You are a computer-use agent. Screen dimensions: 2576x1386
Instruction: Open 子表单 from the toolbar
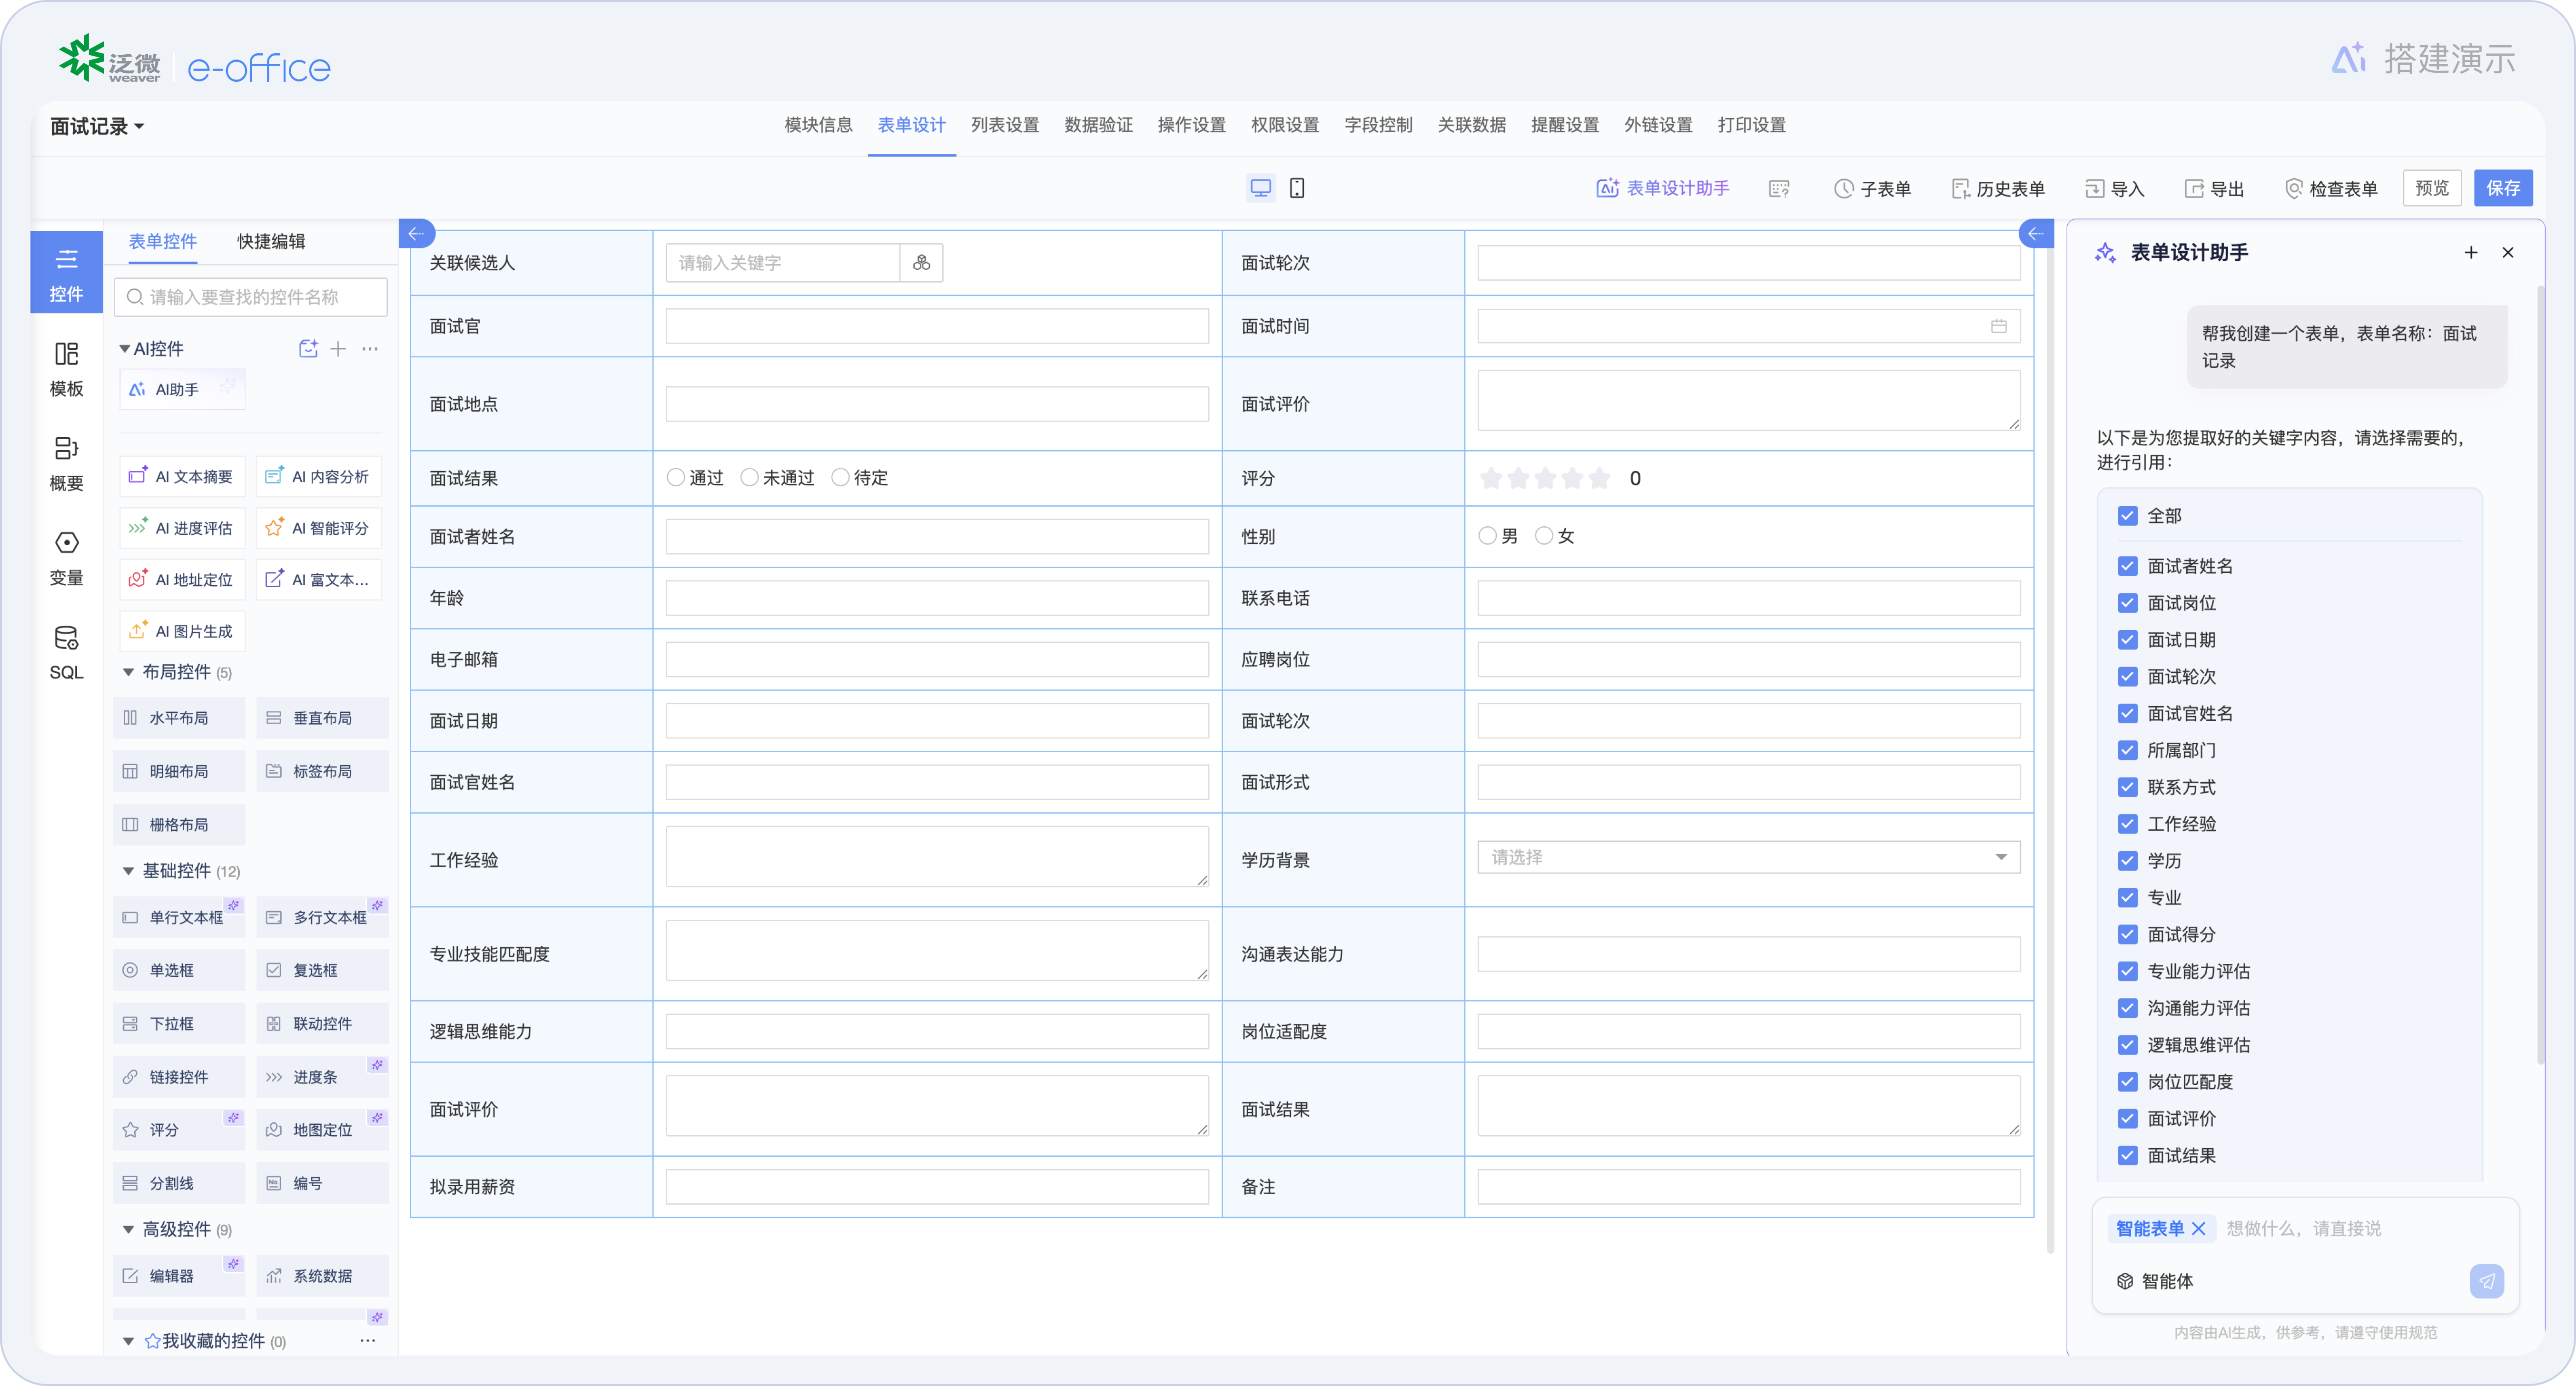tap(1872, 189)
